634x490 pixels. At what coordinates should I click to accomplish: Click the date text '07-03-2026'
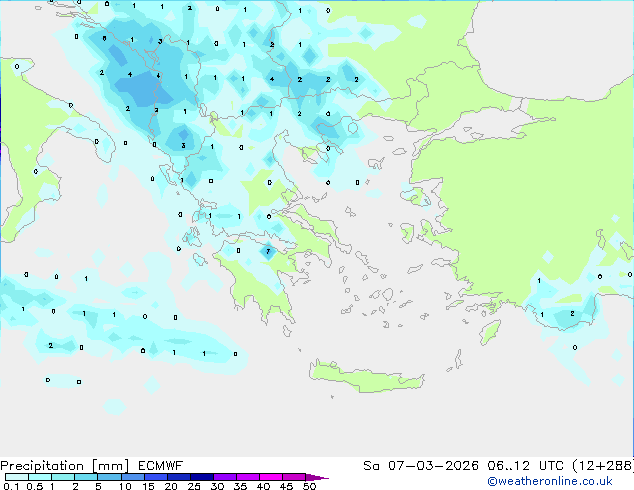coord(433,466)
